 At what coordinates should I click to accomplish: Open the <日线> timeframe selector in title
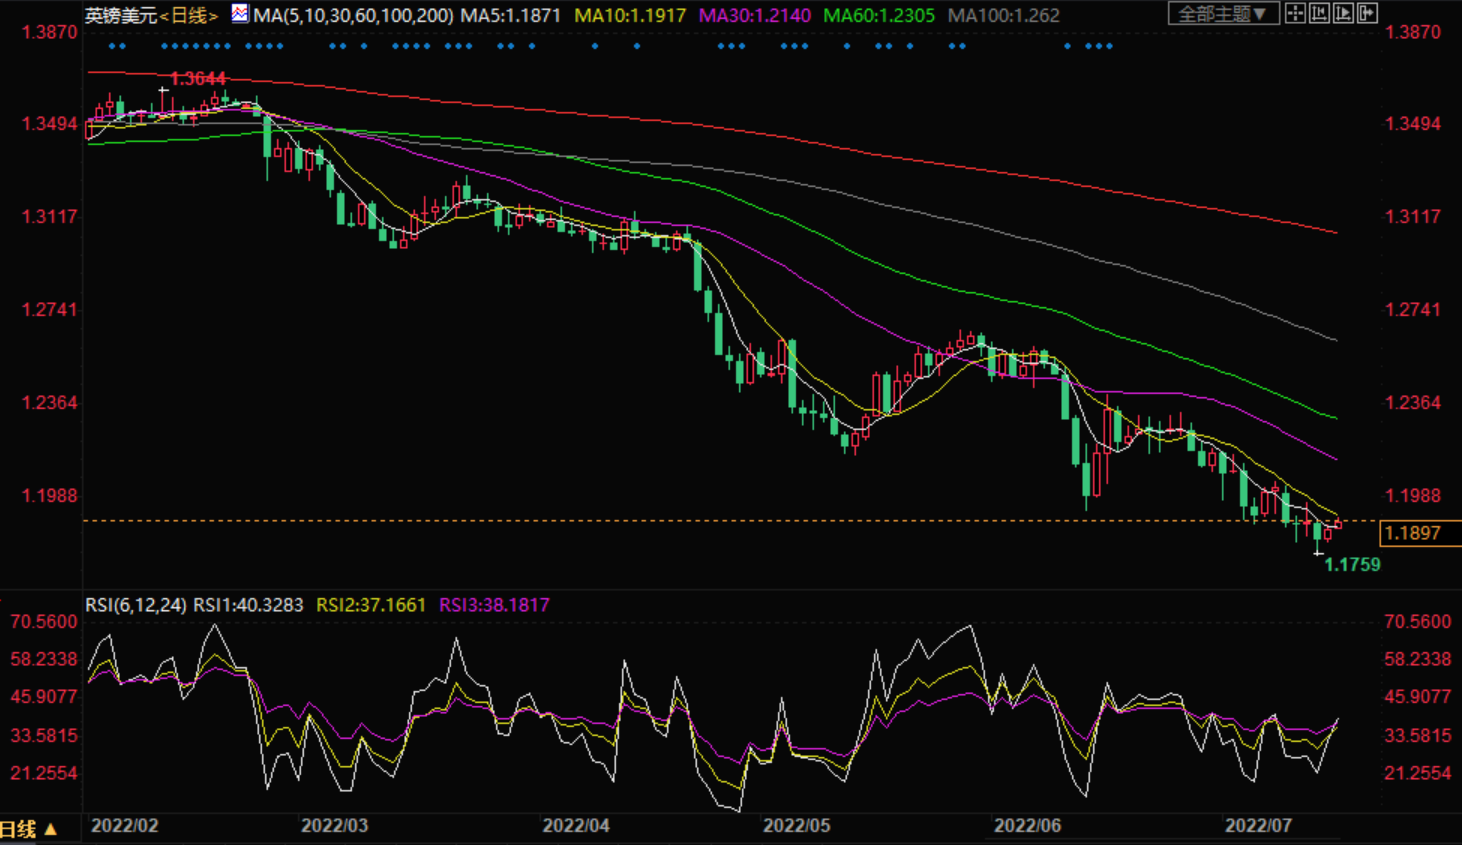click(x=189, y=16)
